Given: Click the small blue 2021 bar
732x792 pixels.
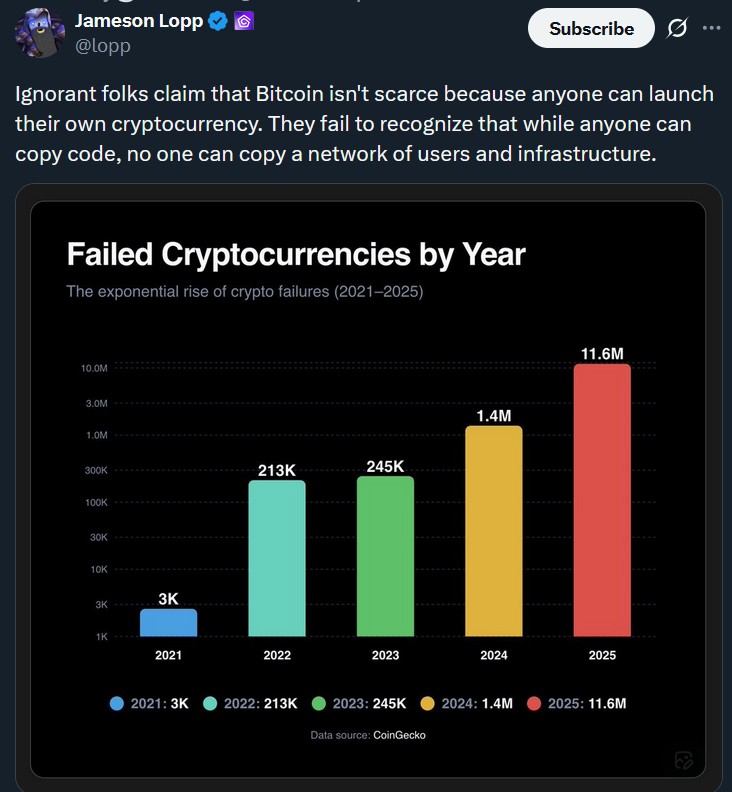Looking at the screenshot, I should click(x=168, y=623).
